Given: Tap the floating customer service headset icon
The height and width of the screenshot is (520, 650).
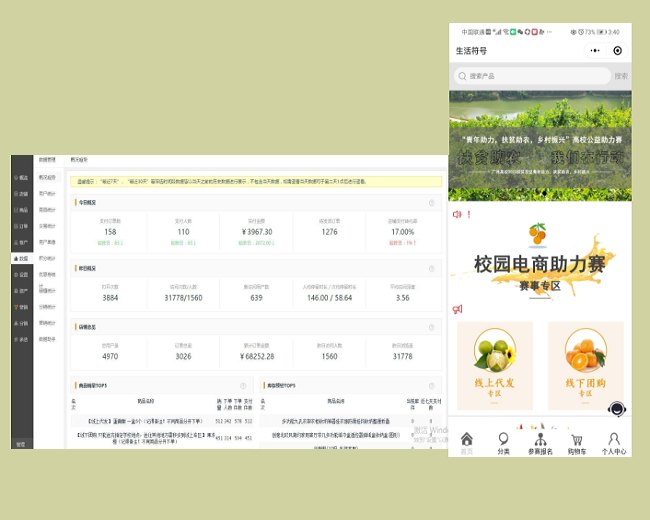Looking at the screenshot, I should [617, 409].
